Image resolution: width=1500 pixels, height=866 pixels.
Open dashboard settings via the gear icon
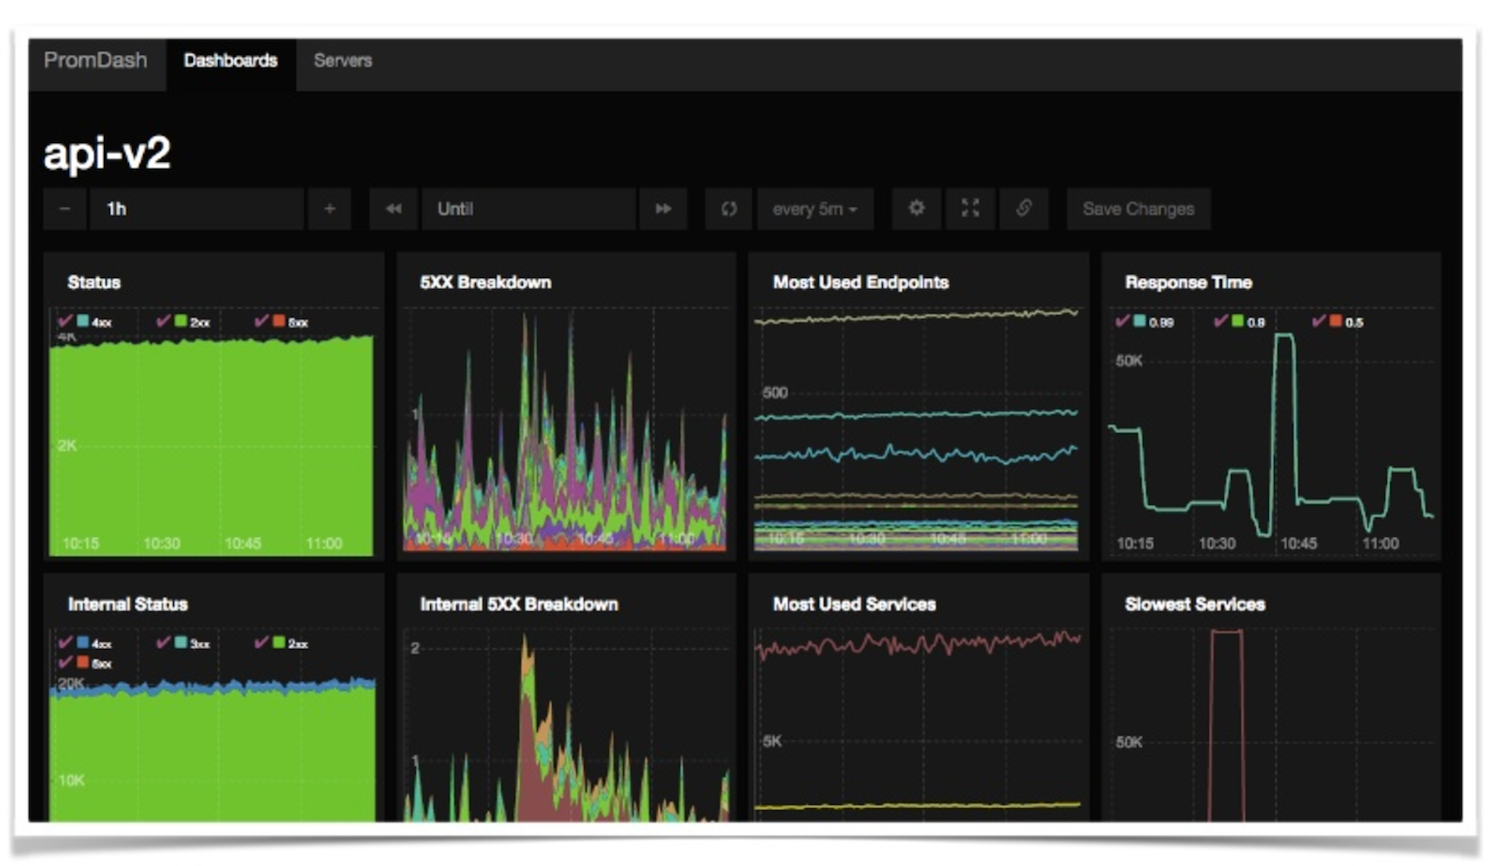(x=916, y=208)
